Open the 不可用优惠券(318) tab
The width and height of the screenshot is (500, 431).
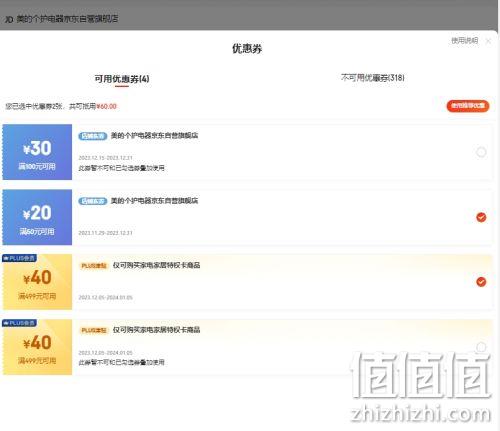(x=372, y=78)
